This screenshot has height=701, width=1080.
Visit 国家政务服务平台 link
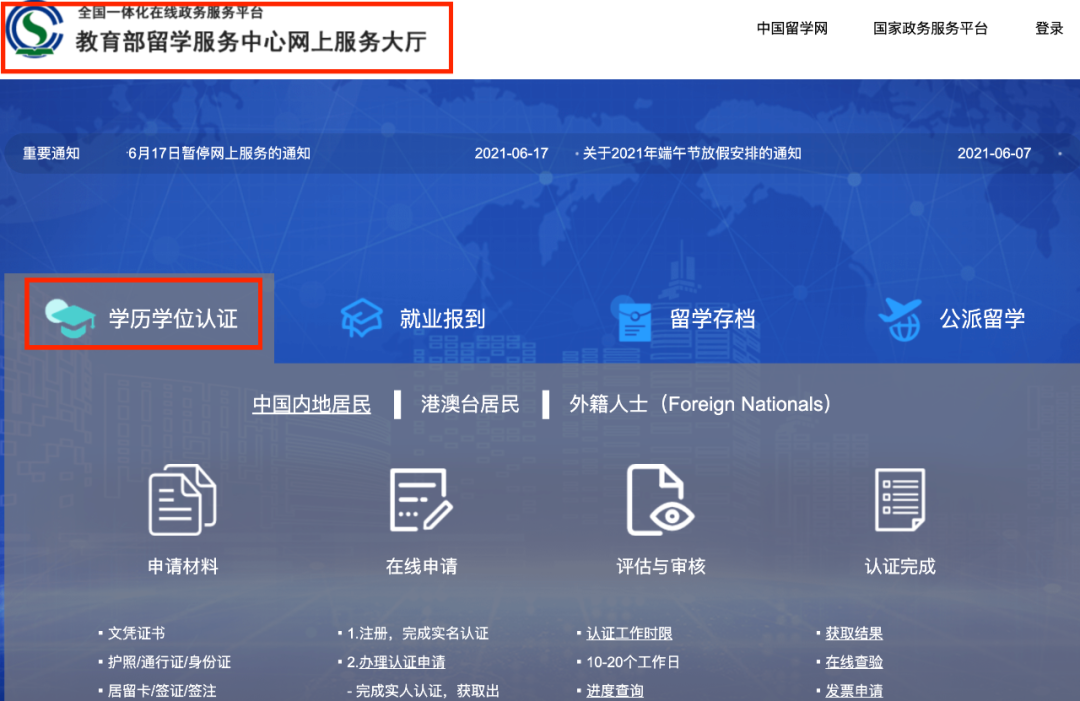click(931, 29)
